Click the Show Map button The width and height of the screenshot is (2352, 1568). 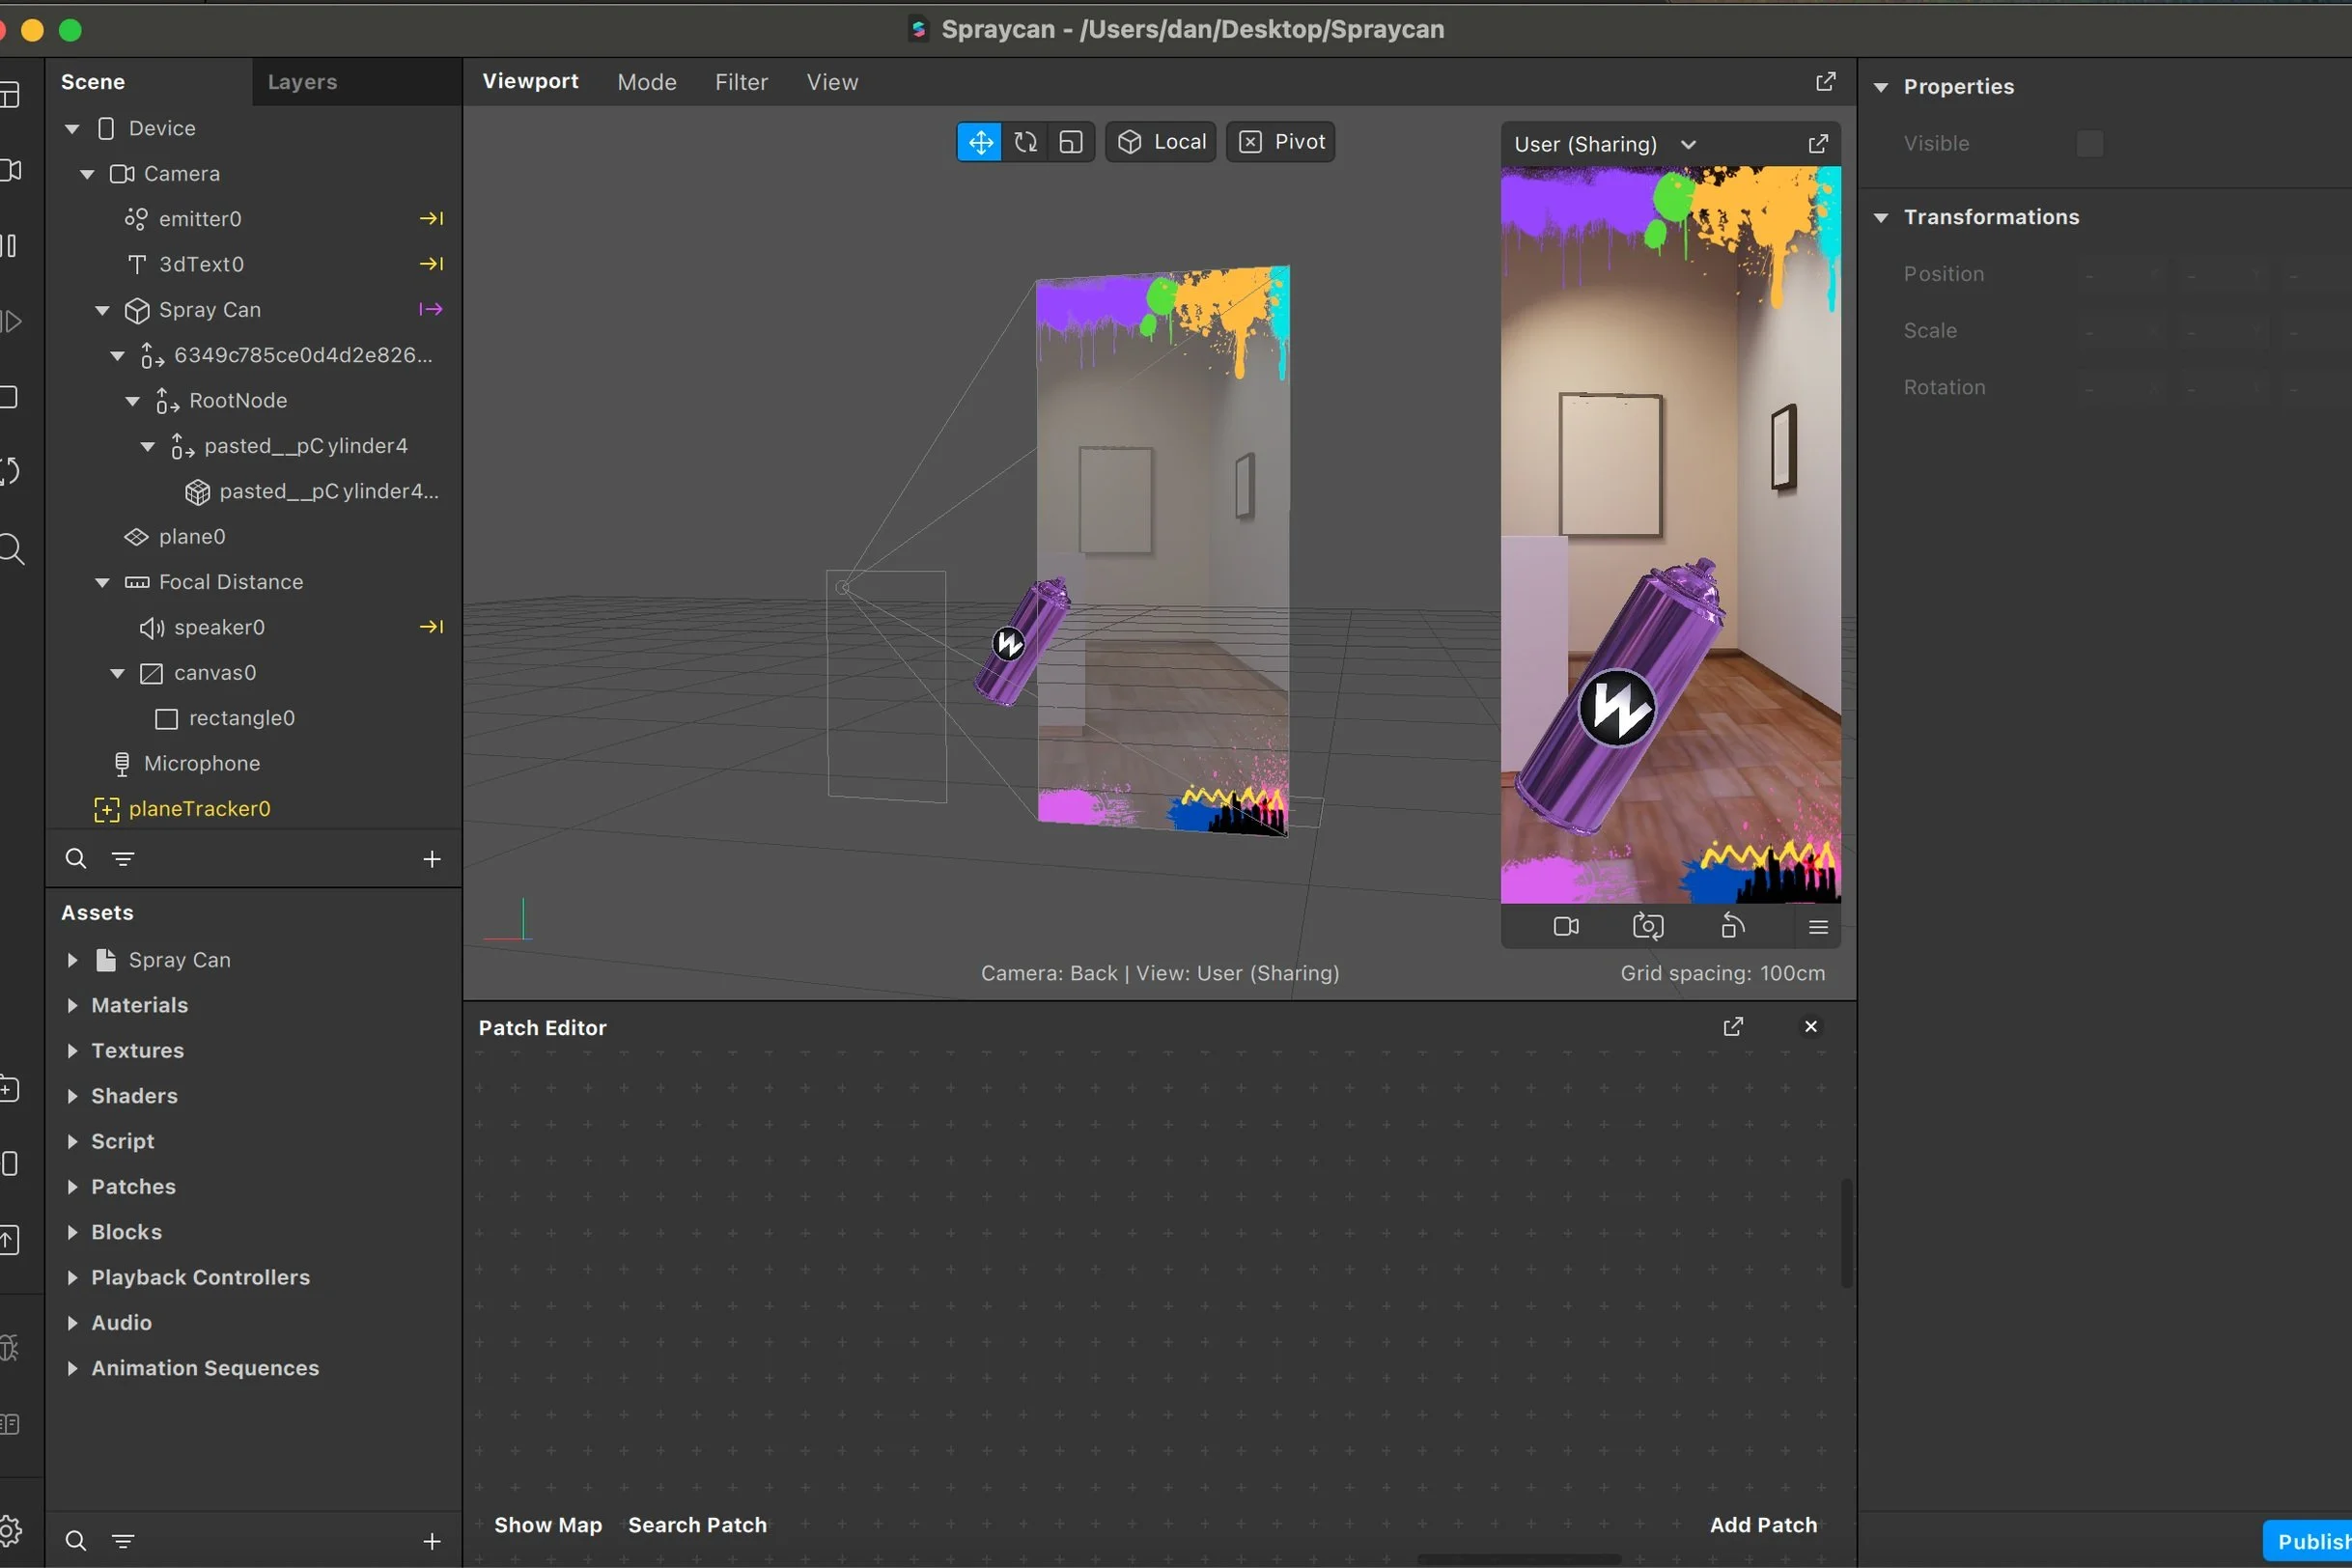(x=548, y=1525)
